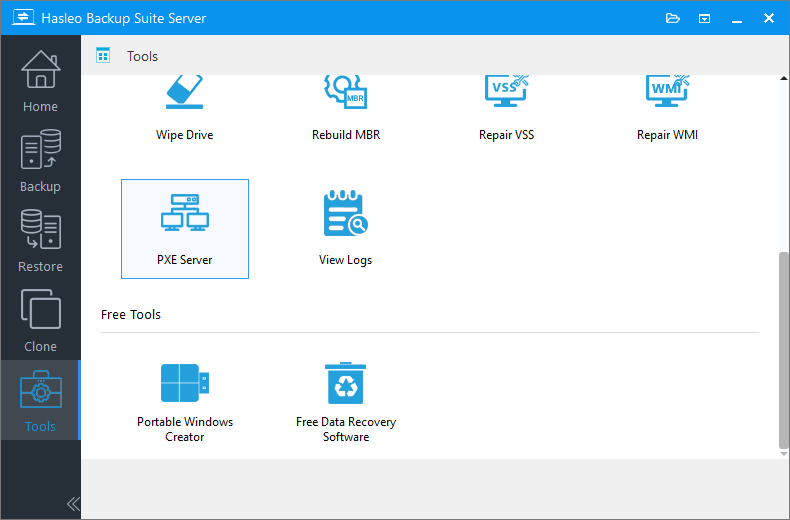Open the Restore section
The image size is (790, 520).
(x=40, y=240)
